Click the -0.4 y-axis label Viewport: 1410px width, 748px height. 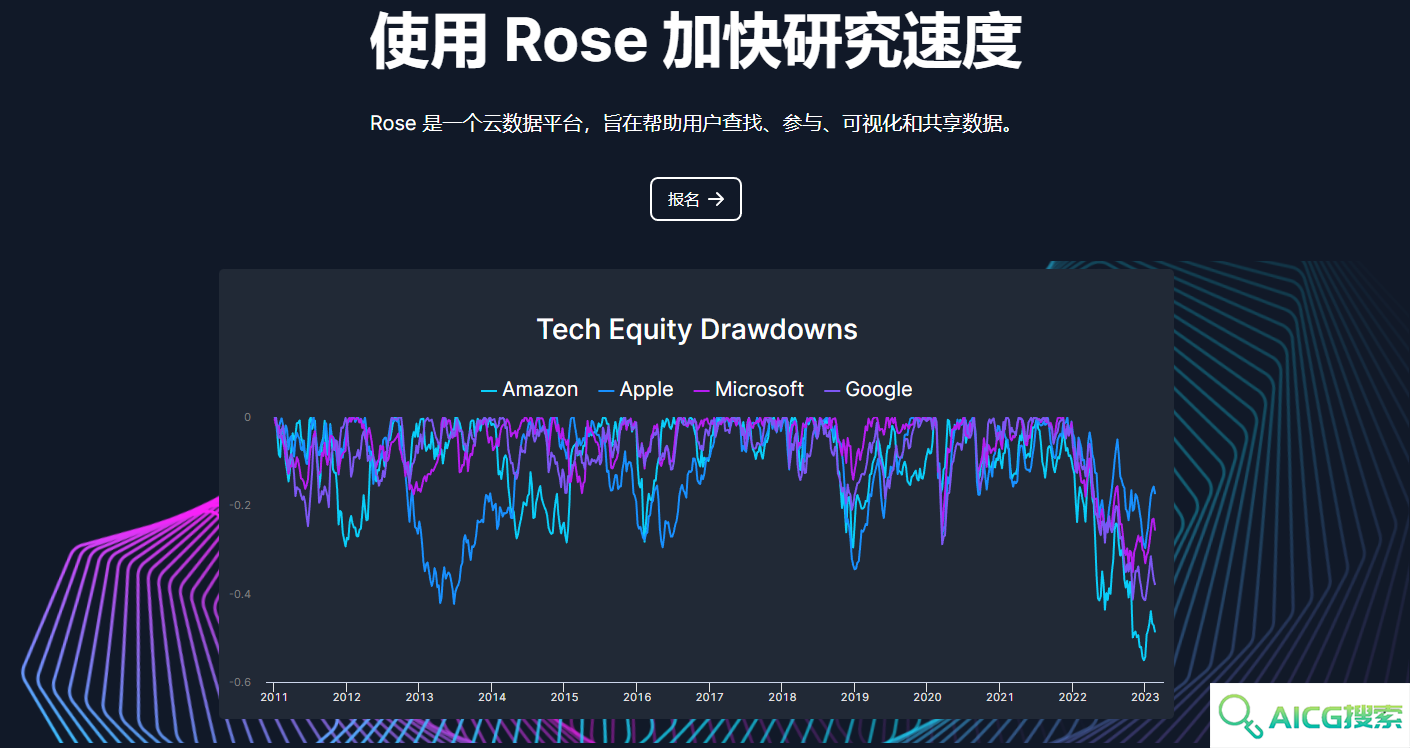coord(240,594)
